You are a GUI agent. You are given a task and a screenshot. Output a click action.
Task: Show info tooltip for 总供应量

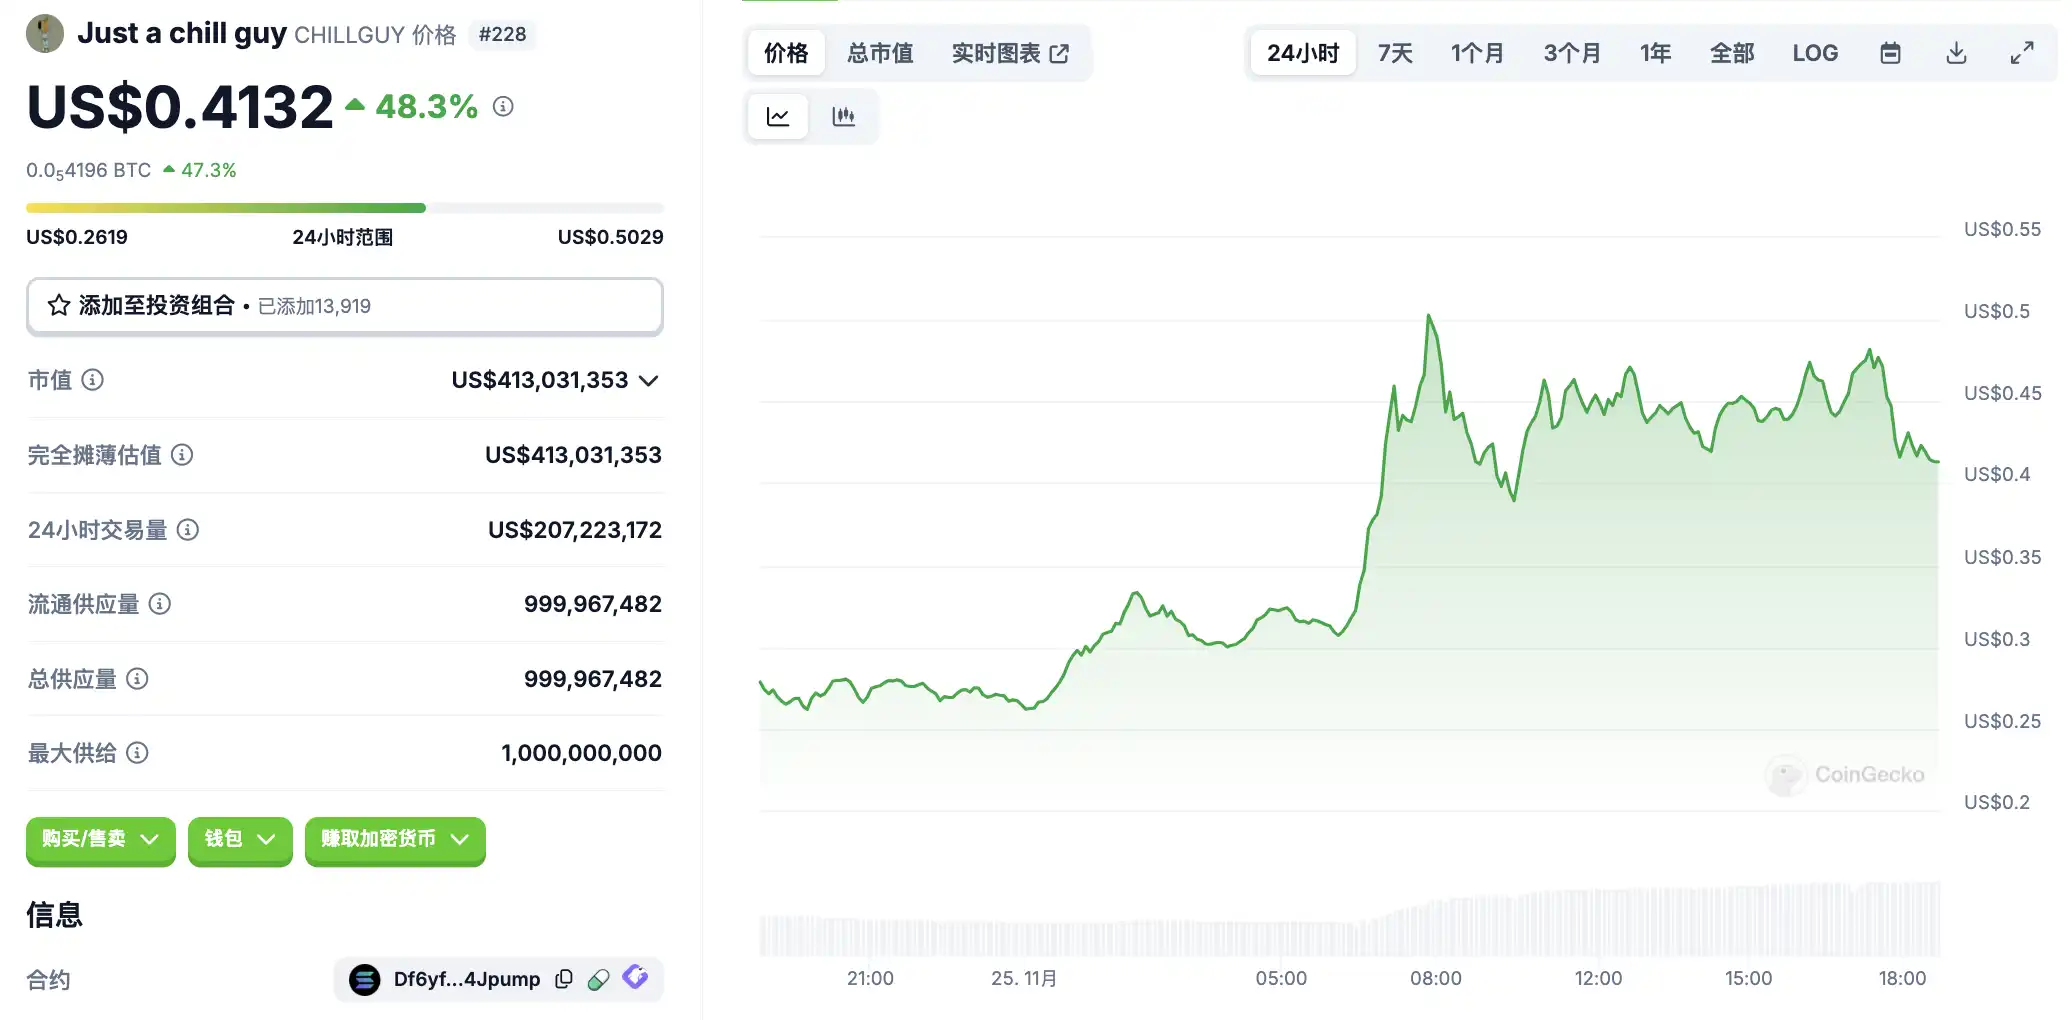(138, 679)
